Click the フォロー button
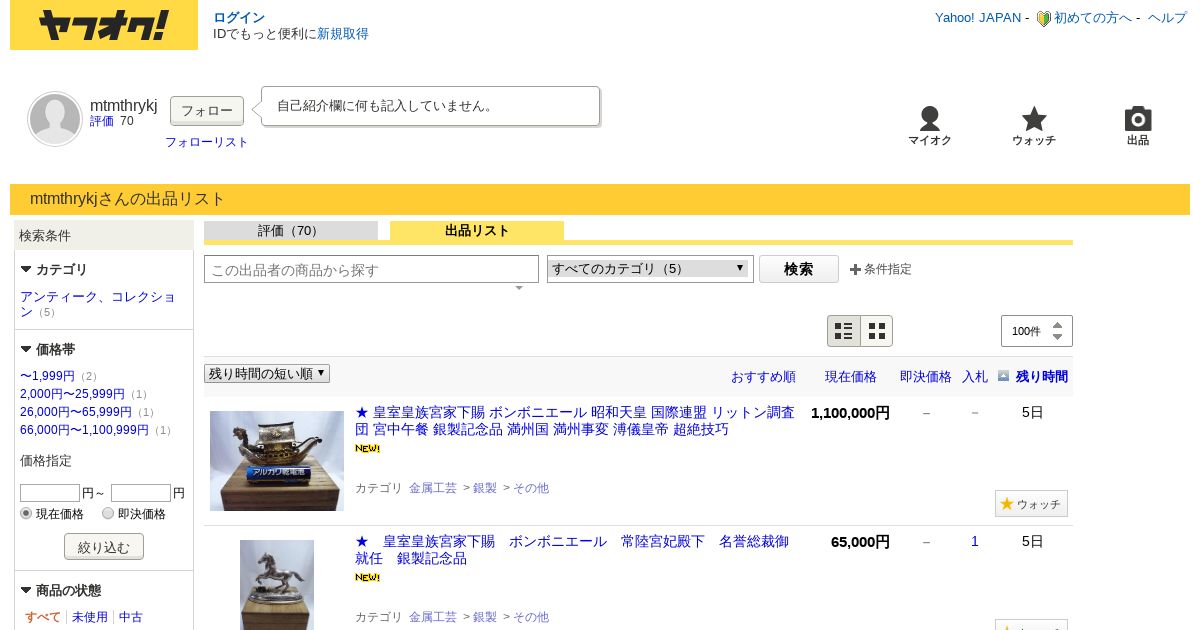 207,110
